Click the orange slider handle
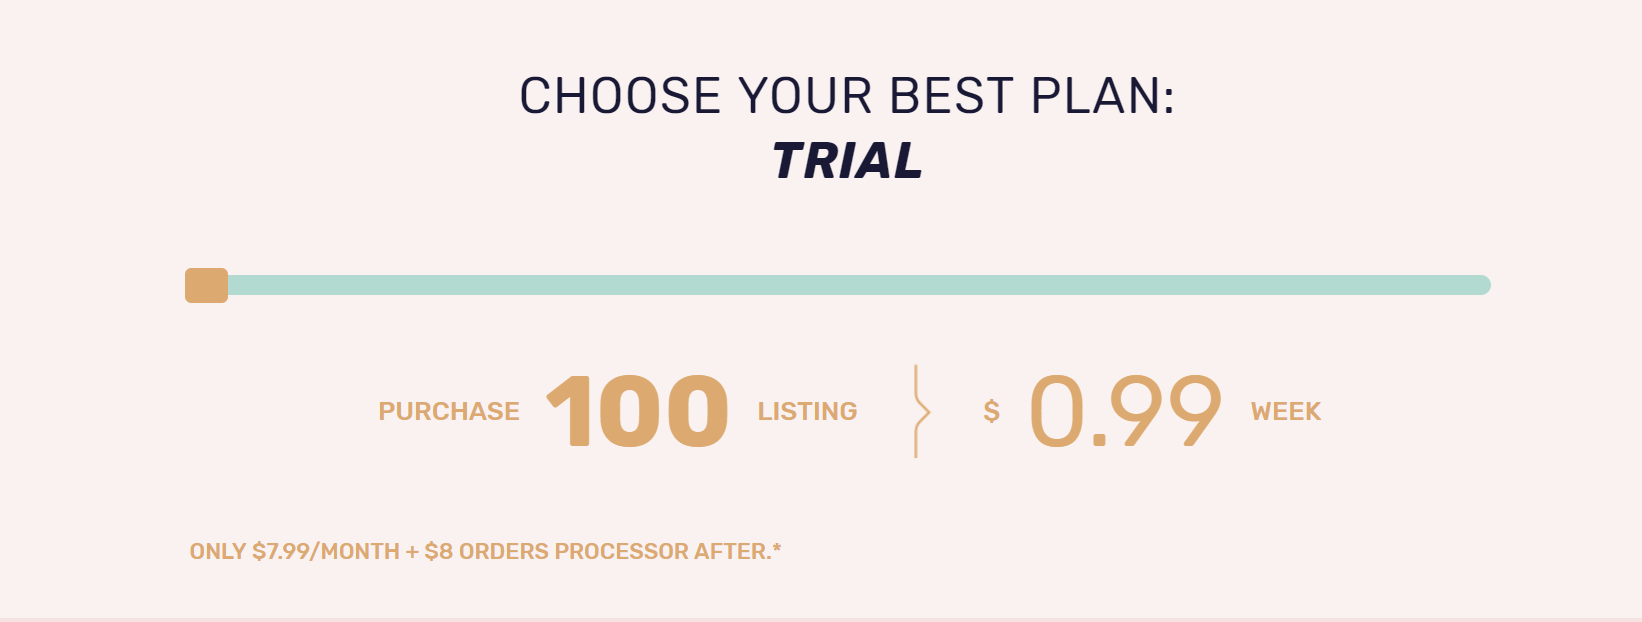1642x622 pixels. pyautogui.click(x=207, y=286)
